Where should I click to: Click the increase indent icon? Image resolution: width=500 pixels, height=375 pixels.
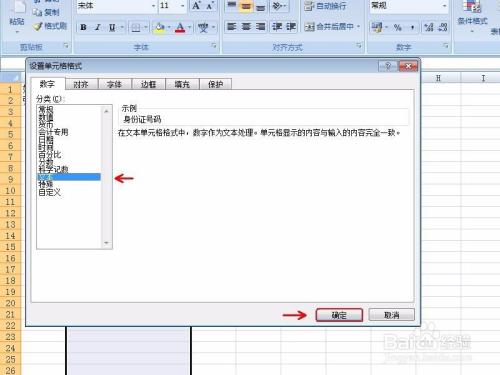tap(291, 26)
